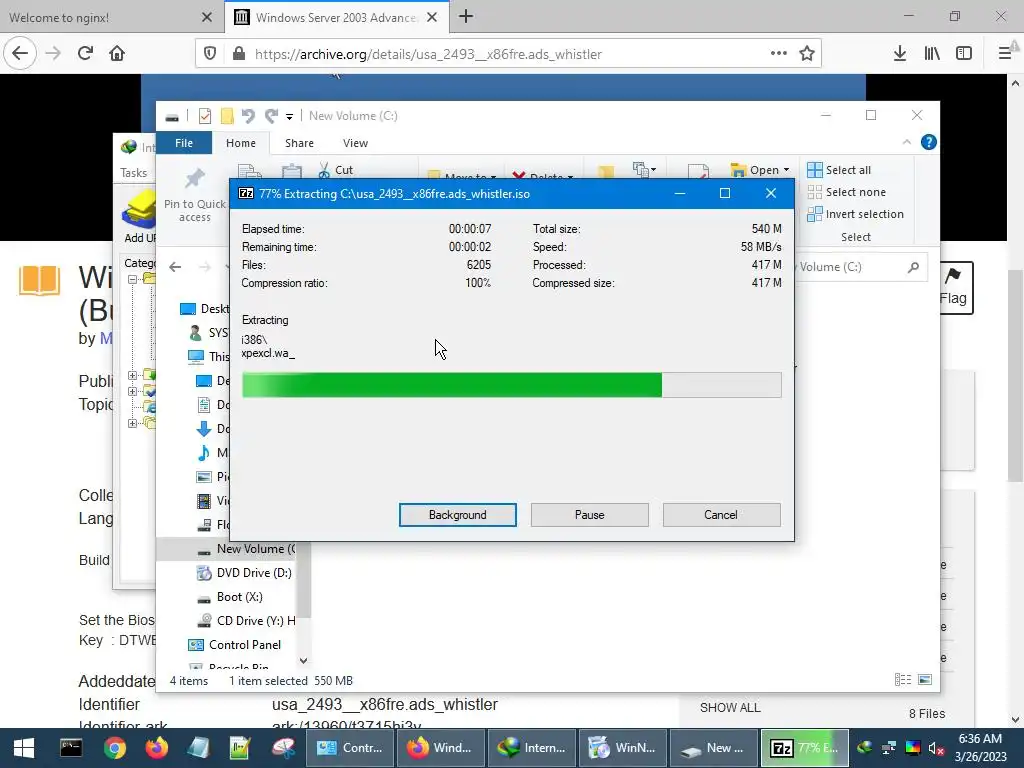This screenshot has width=1024, height=768.
Task: Open Tasks menu in background window
Action: (x=133, y=172)
